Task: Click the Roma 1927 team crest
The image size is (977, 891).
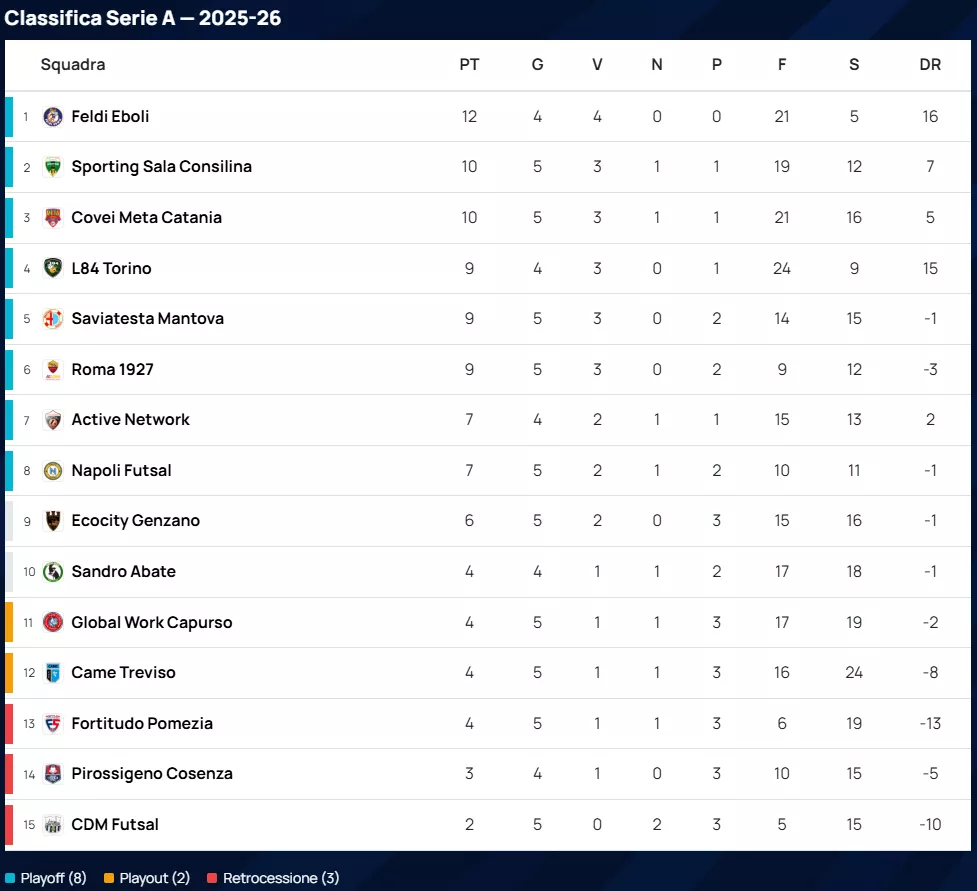Action: (53, 370)
